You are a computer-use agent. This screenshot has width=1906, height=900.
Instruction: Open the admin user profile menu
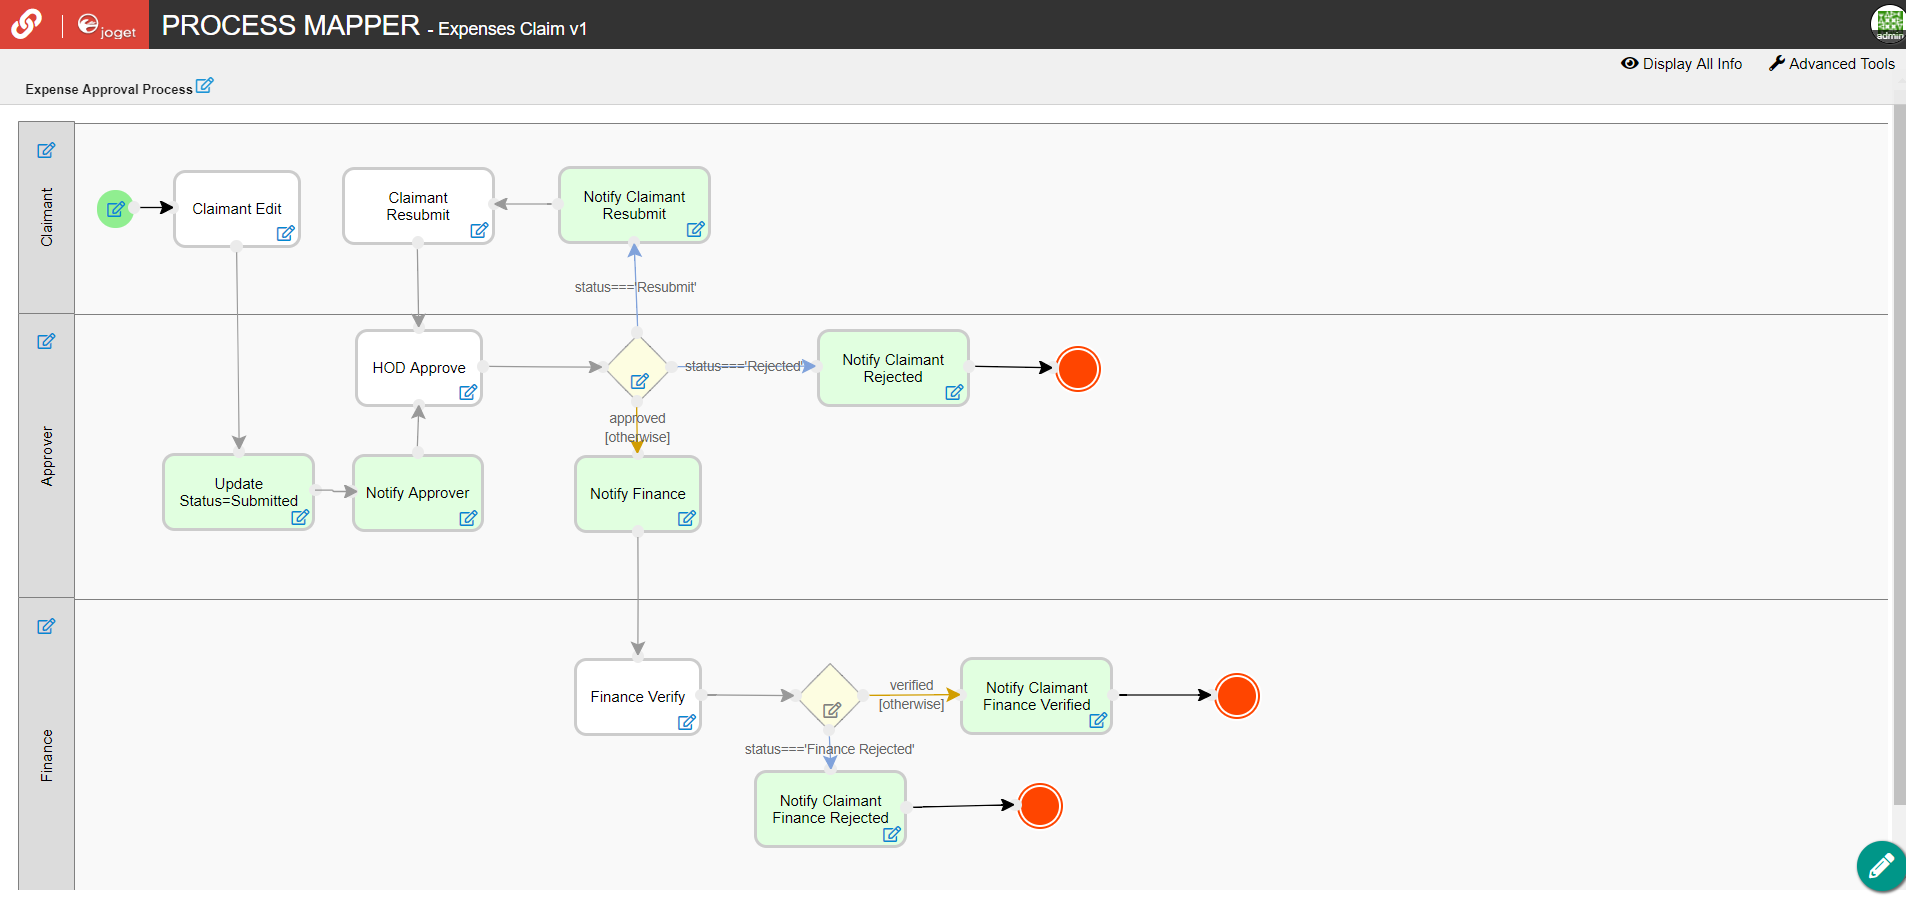(x=1888, y=23)
